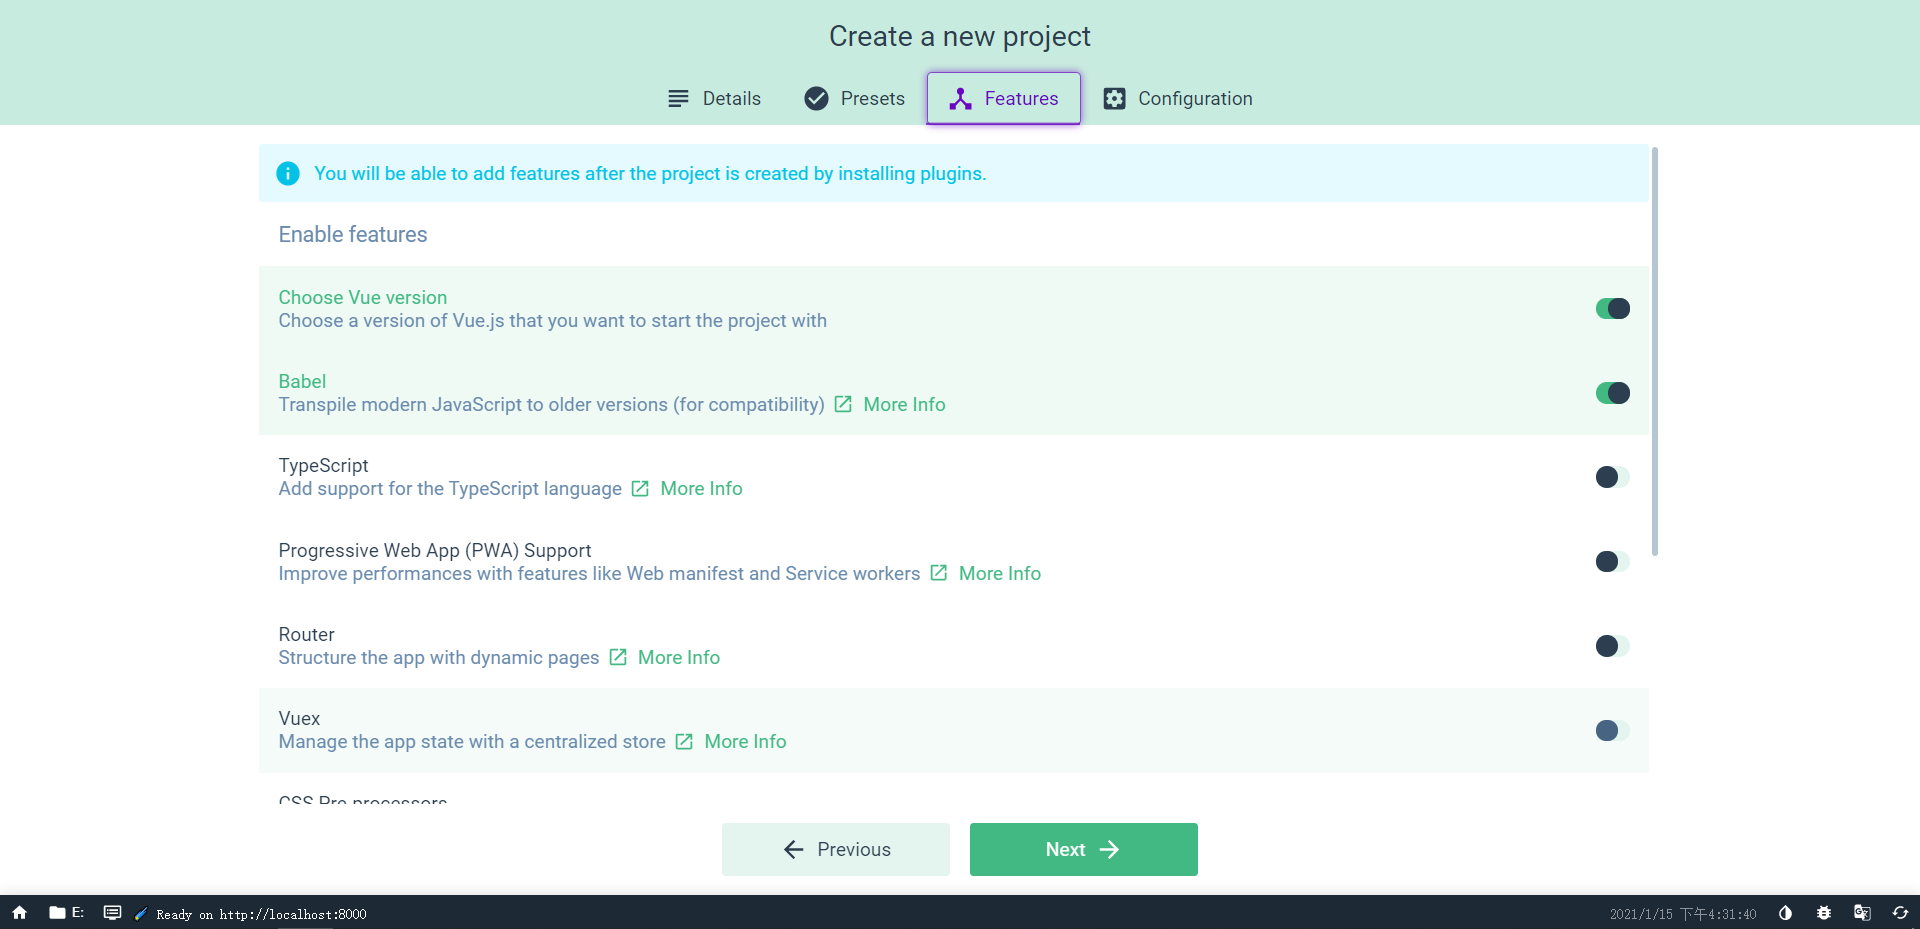Image resolution: width=1920 pixels, height=929 pixels.
Task: Click the Ready on http://localhost:8000 status message
Action: click(x=261, y=914)
